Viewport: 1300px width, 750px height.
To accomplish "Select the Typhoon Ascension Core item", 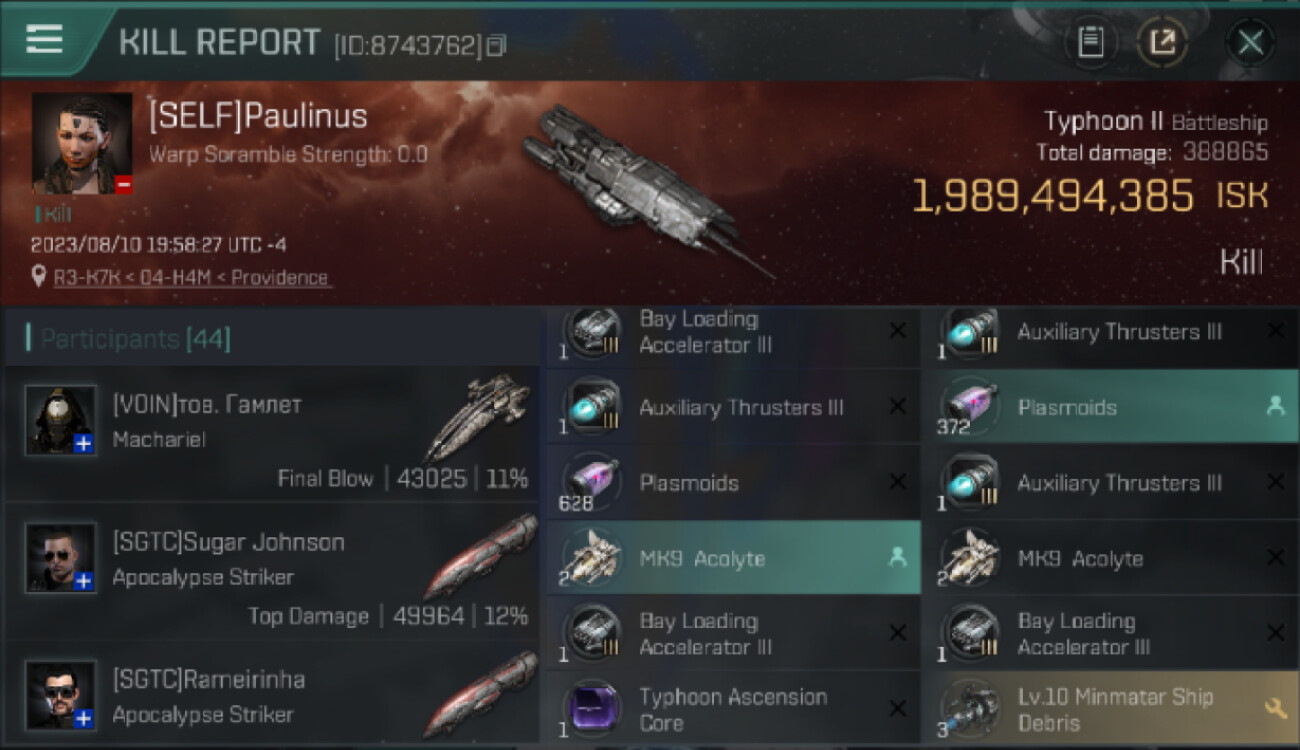I will (733, 709).
